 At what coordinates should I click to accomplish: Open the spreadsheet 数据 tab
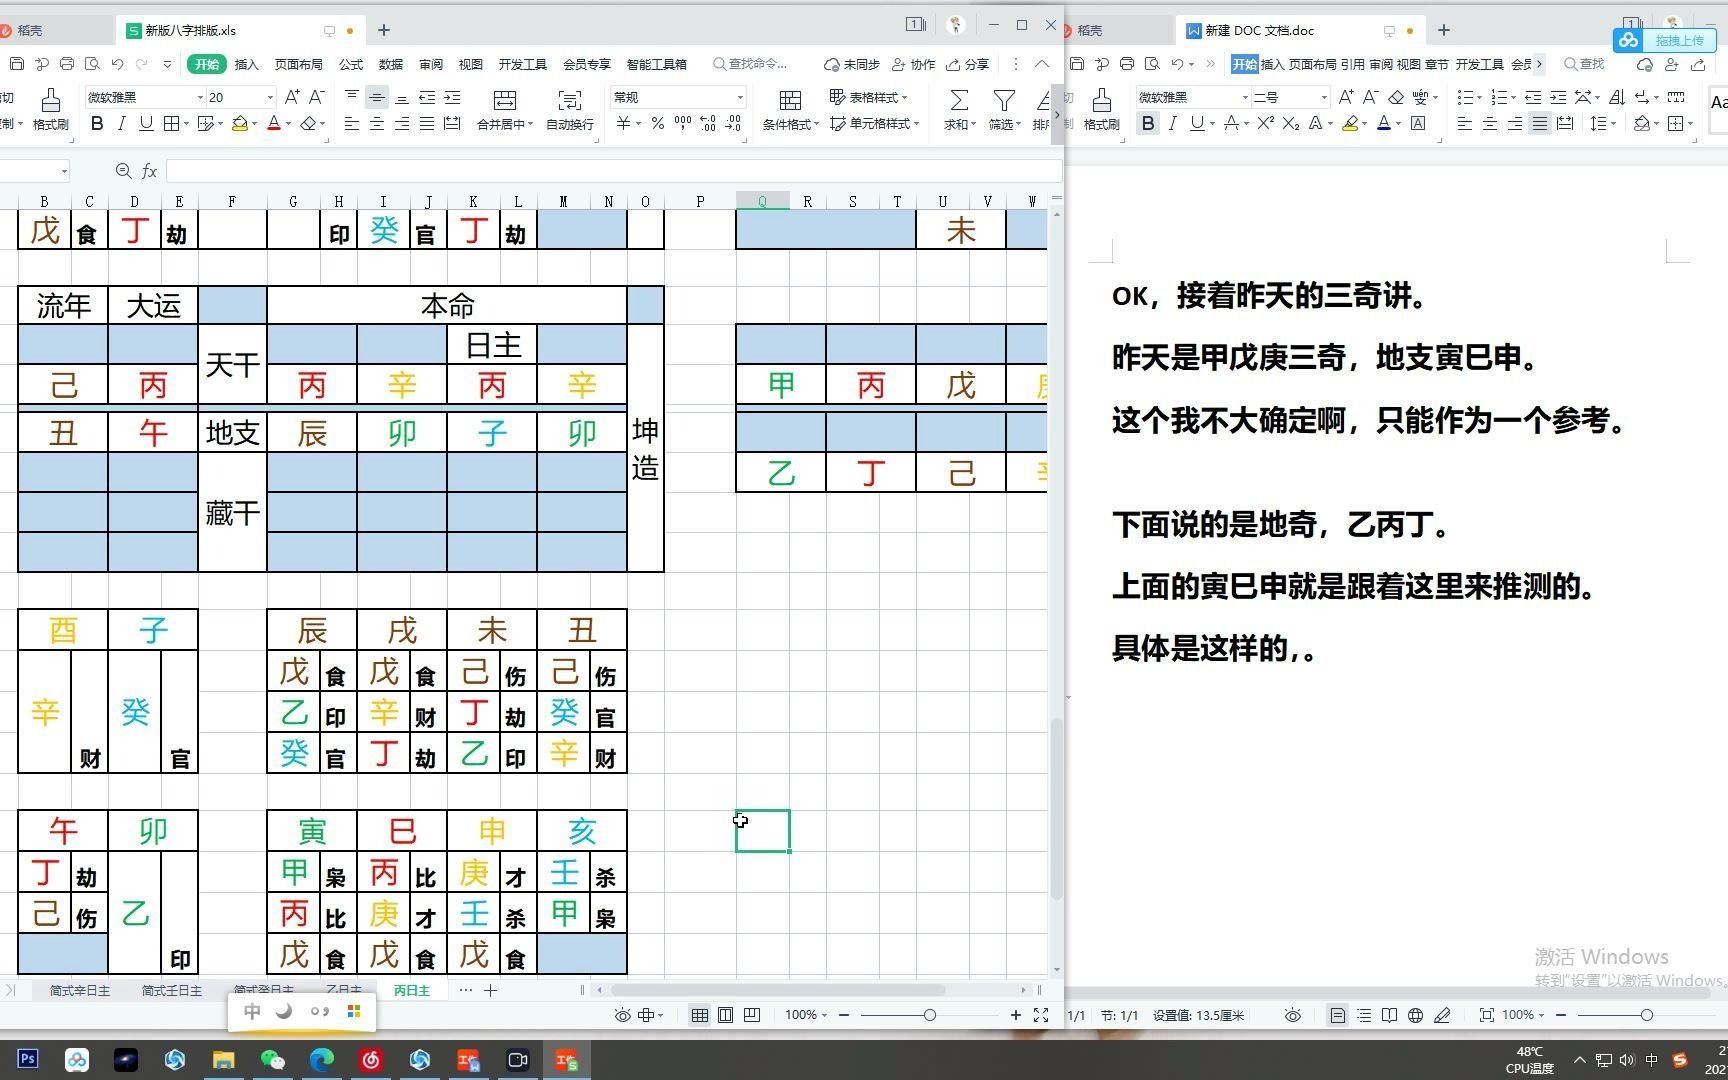pyautogui.click(x=391, y=64)
